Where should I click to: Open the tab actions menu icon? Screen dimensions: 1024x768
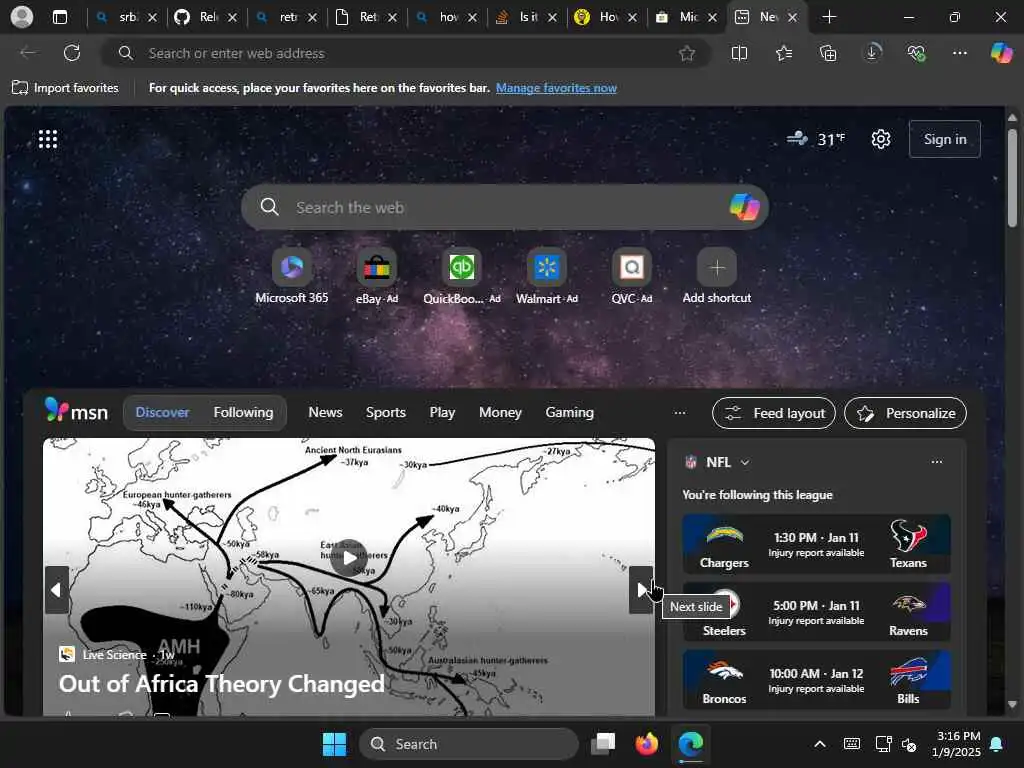(59, 17)
